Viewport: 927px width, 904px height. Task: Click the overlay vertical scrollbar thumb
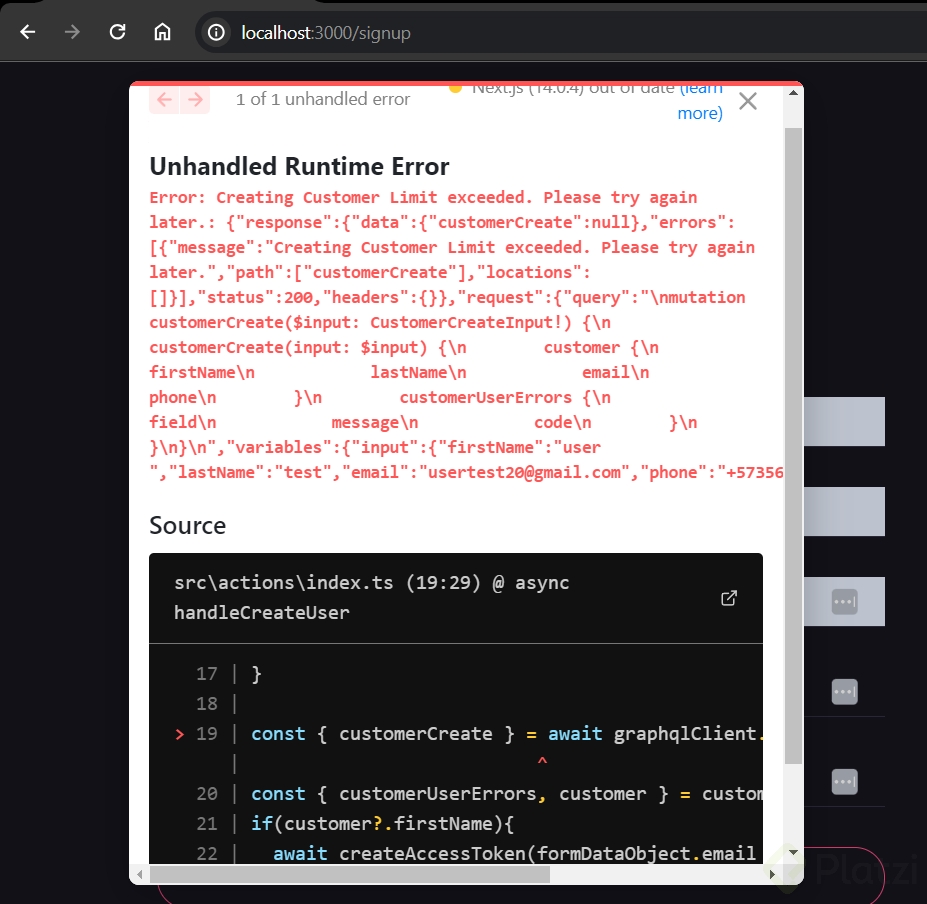pos(793,446)
